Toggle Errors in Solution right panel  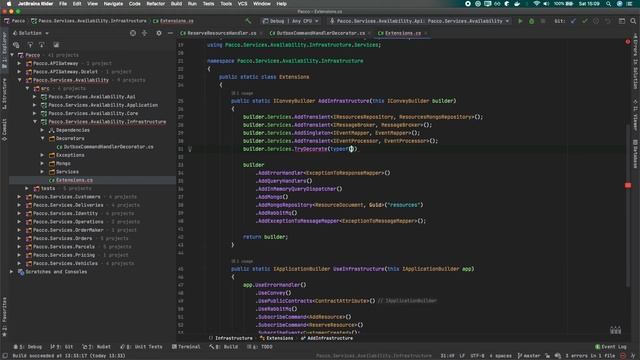pos(636,62)
